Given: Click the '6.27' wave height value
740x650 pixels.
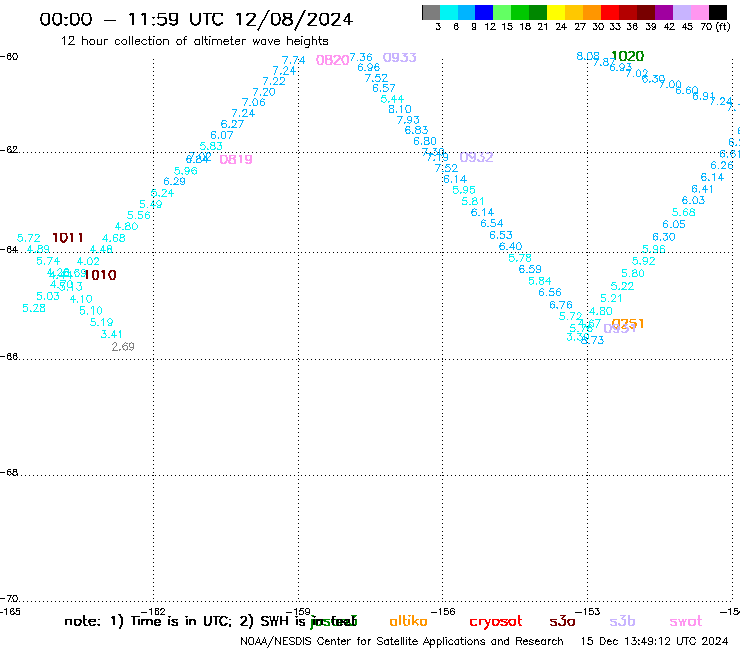Looking at the screenshot, I should coord(232,124).
